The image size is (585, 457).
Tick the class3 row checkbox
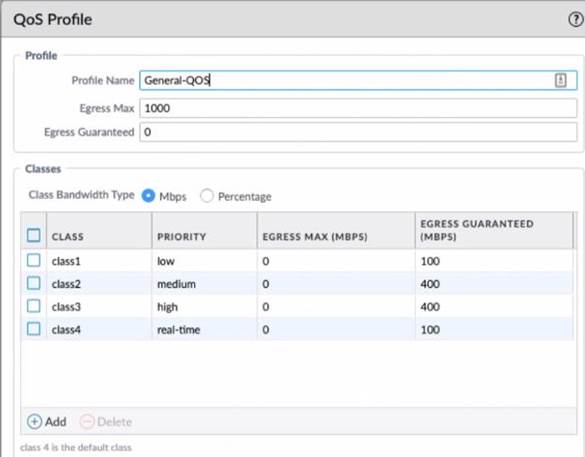coord(34,306)
